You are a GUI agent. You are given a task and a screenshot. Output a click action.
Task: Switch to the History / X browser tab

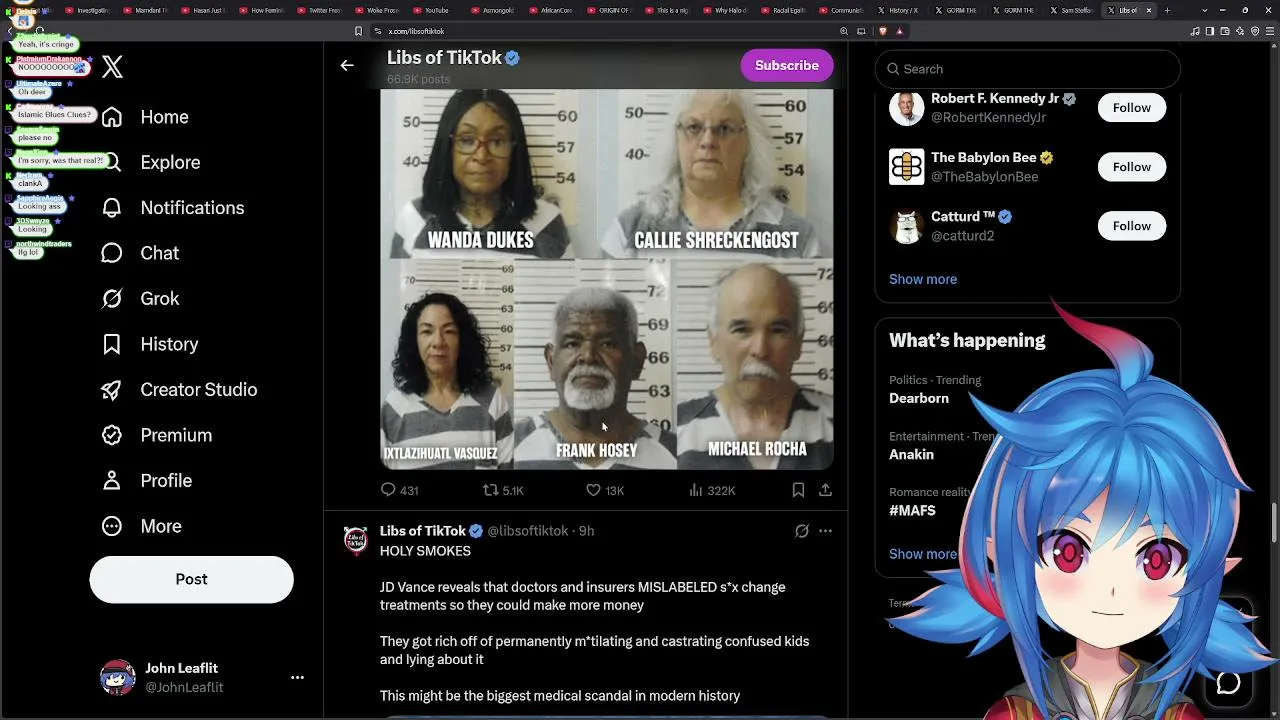[898, 10]
